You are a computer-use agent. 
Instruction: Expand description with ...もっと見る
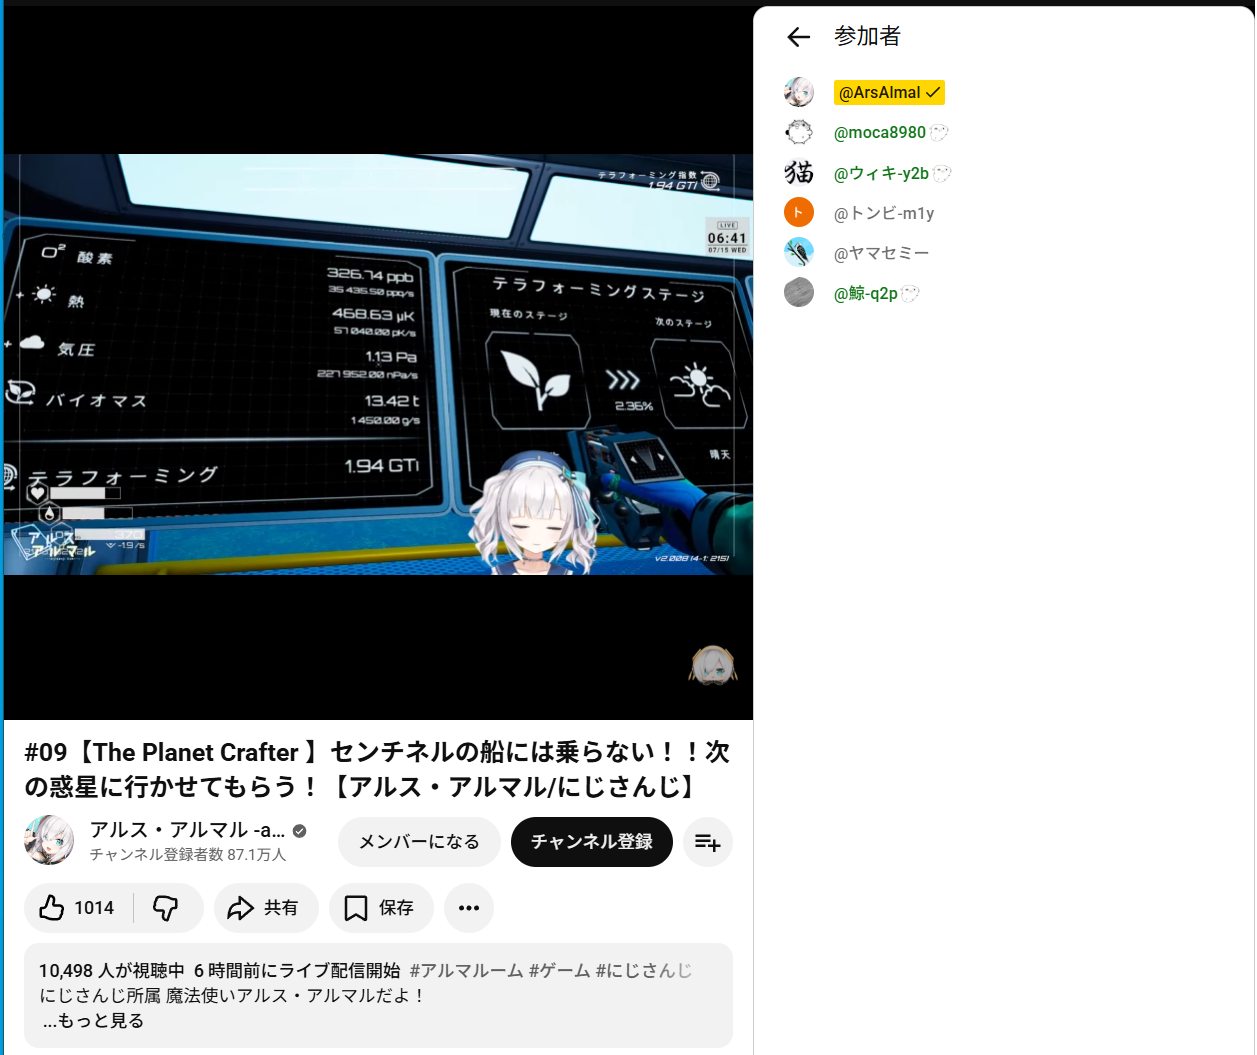[94, 1021]
